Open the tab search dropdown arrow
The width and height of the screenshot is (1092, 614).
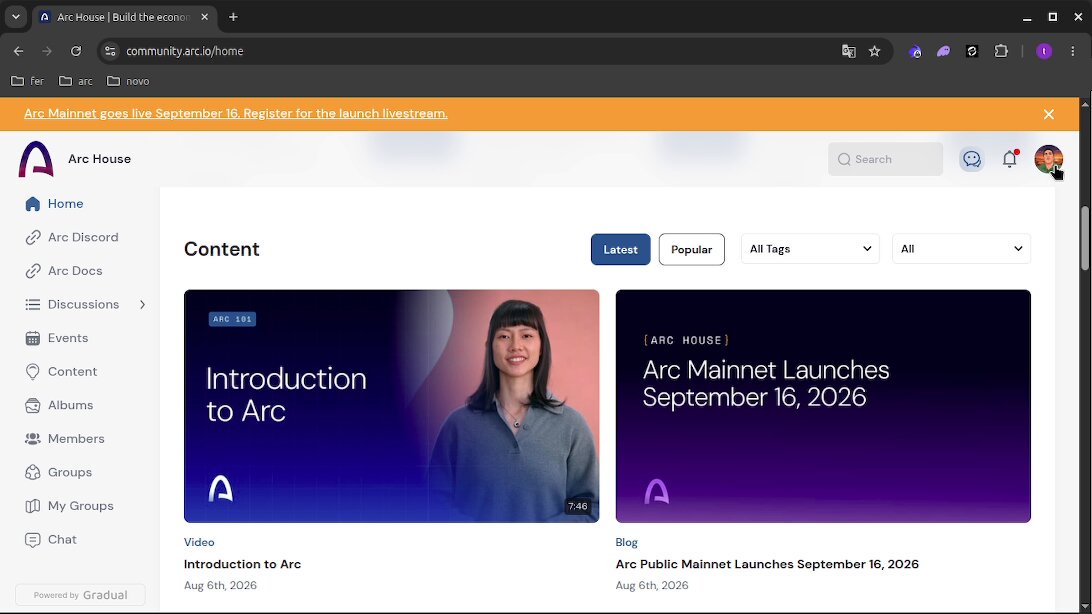[15, 17]
